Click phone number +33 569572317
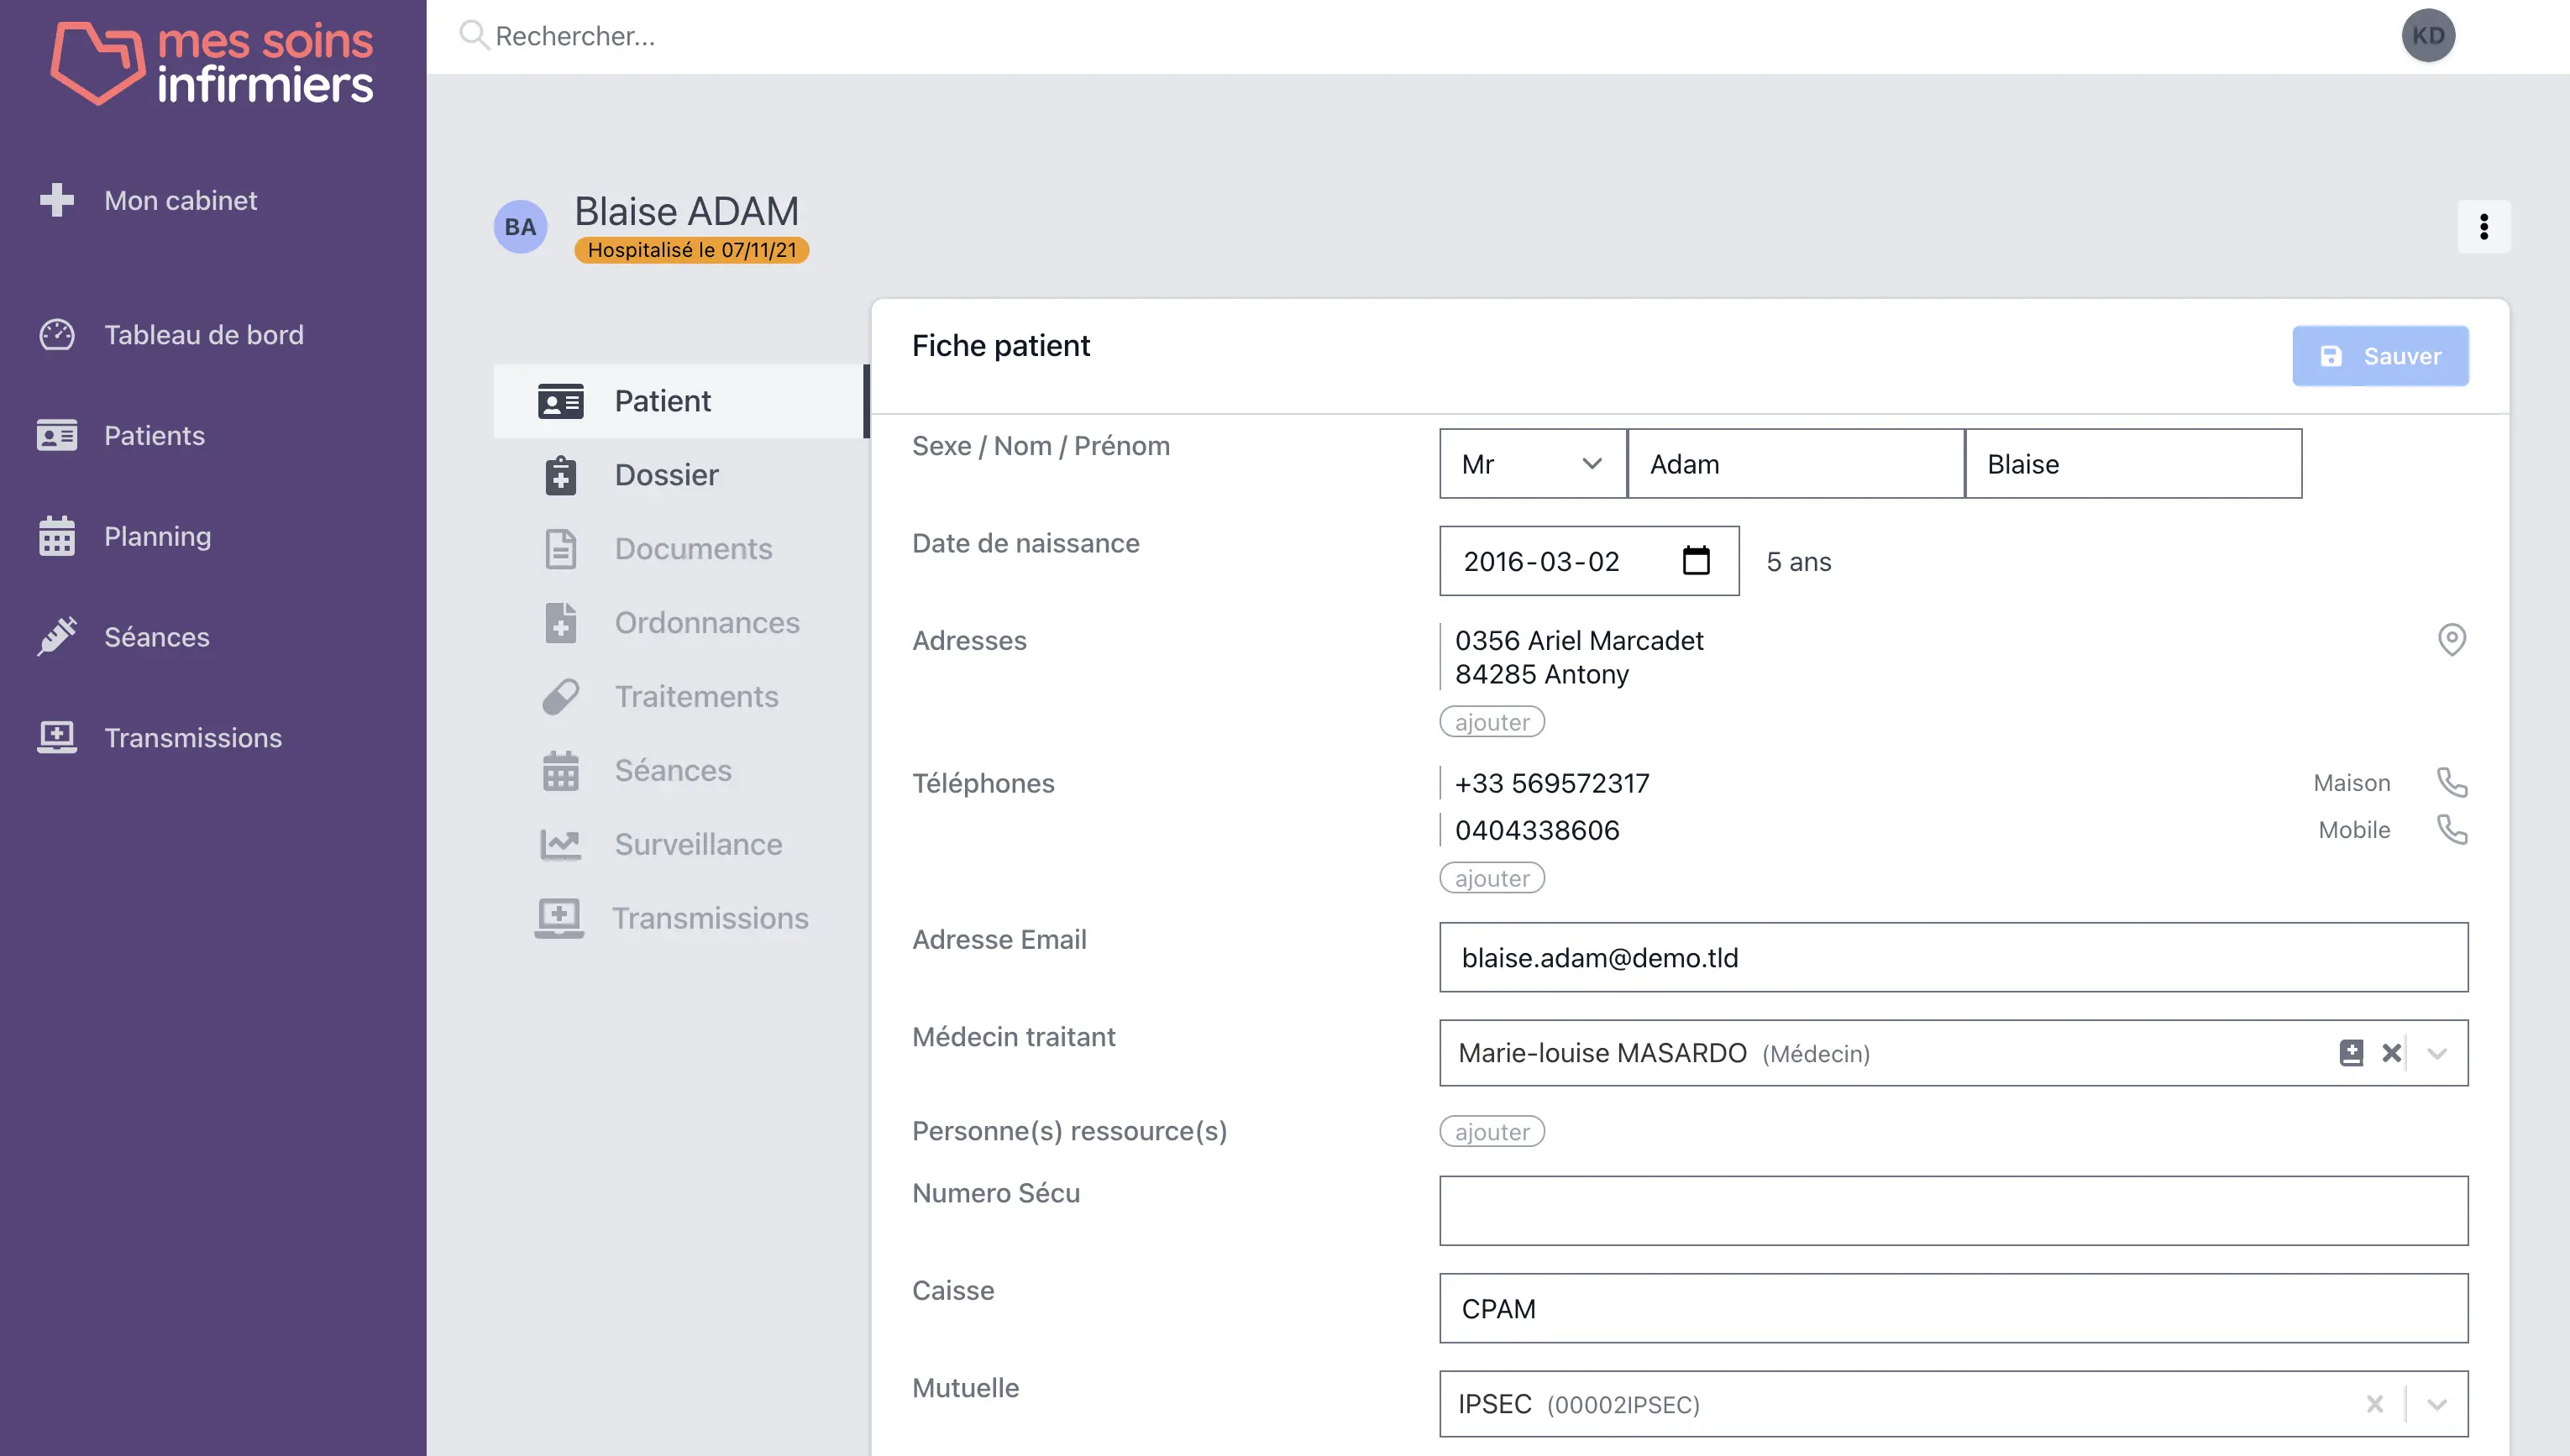Viewport: 2570px width, 1456px height. (x=1552, y=783)
